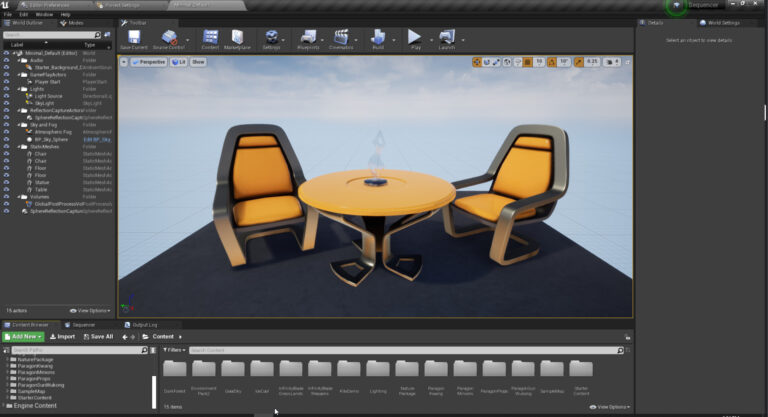The image size is (768, 417).
Task: Click the sources tree vertical scrollbar
Action: [x=154, y=392]
